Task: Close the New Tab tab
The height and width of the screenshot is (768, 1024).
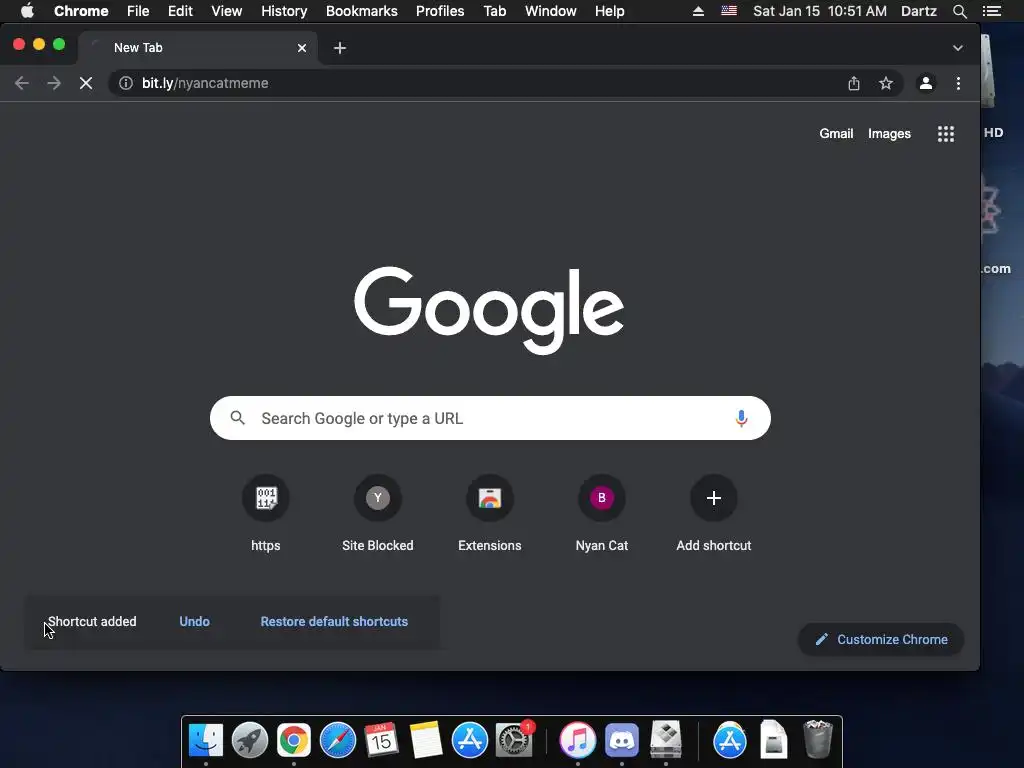Action: (x=302, y=48)
